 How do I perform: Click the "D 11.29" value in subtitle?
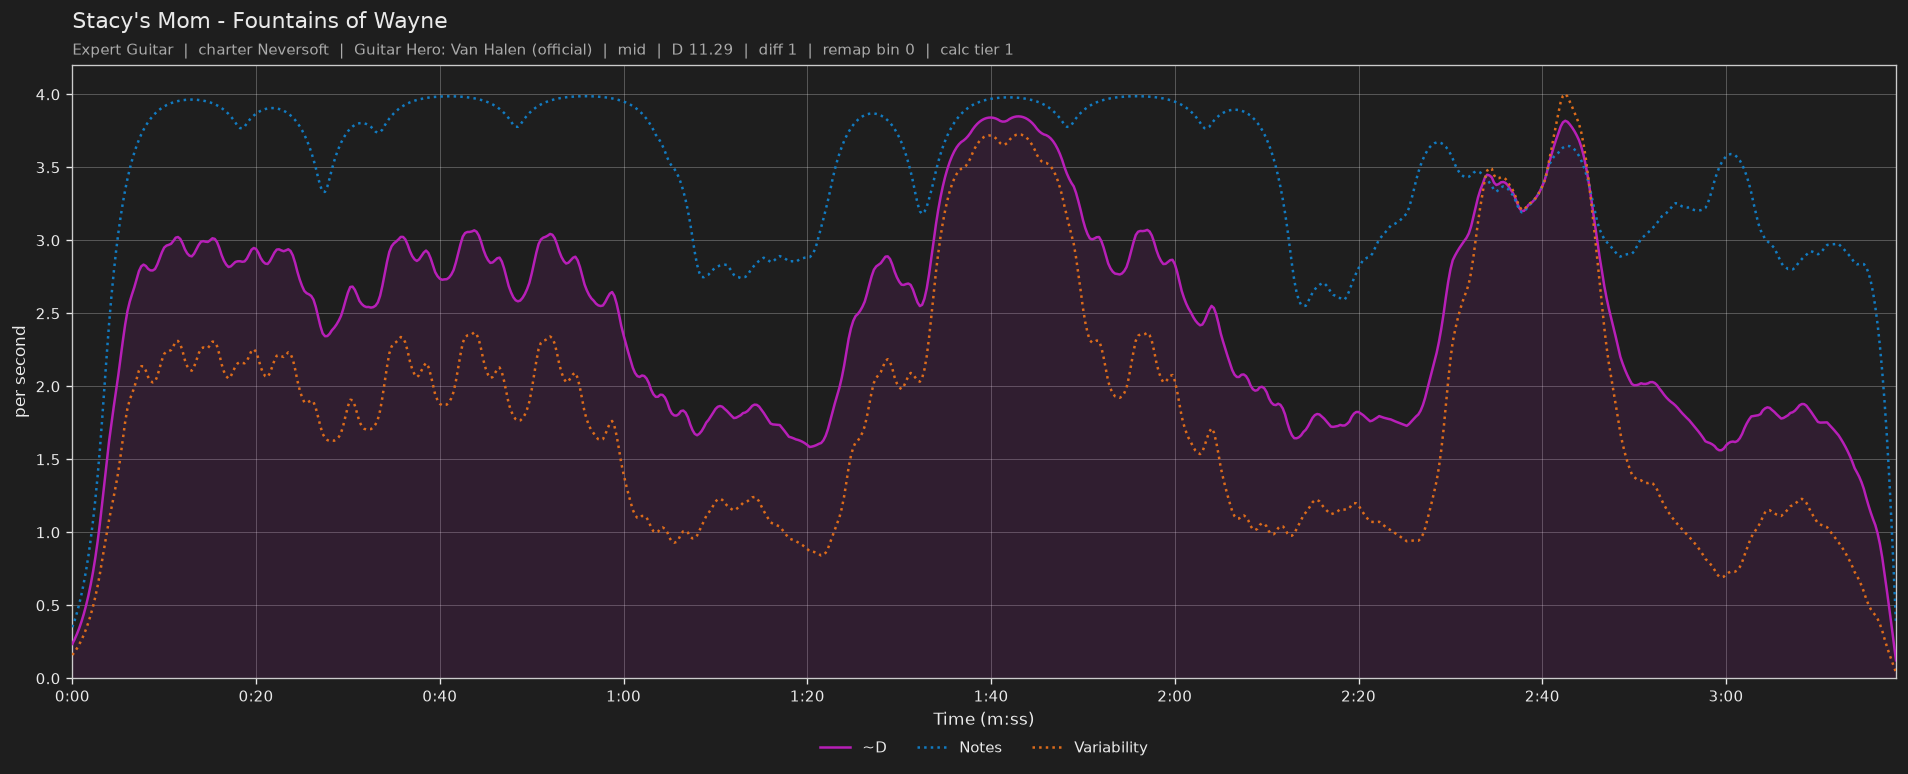702,50
